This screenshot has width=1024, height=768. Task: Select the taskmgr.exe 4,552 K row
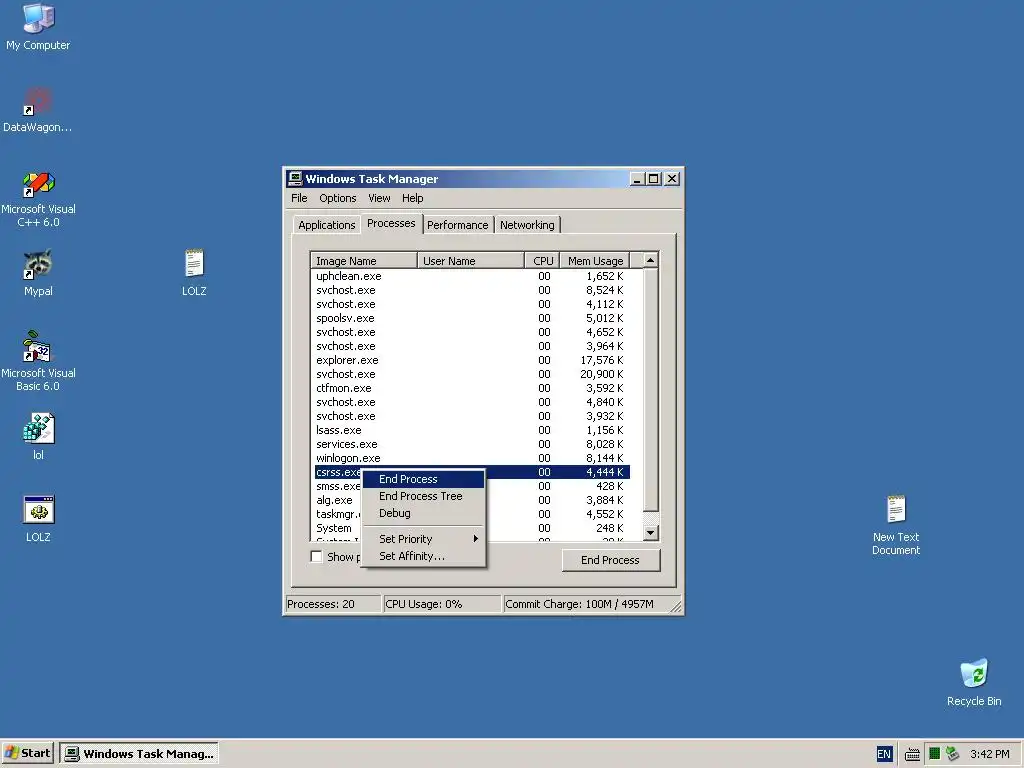[x=557, y=514]
